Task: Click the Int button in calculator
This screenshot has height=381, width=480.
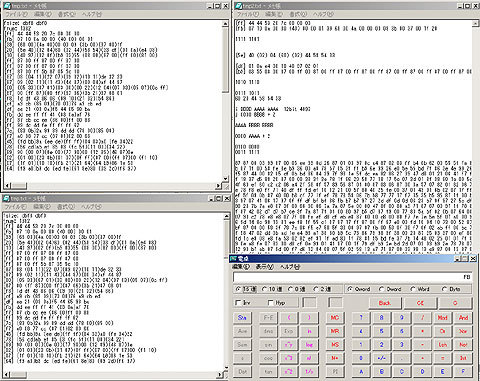Action: [x=463, y=358]
